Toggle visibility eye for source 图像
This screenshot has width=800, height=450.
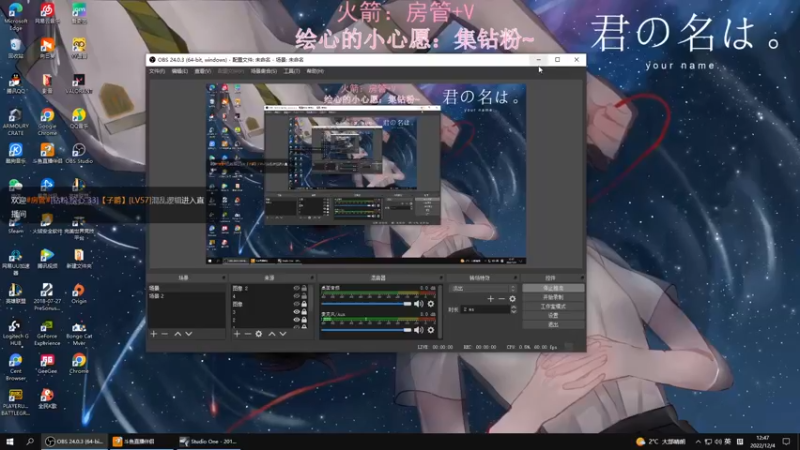pyautogui.click(x=296, y=304)
